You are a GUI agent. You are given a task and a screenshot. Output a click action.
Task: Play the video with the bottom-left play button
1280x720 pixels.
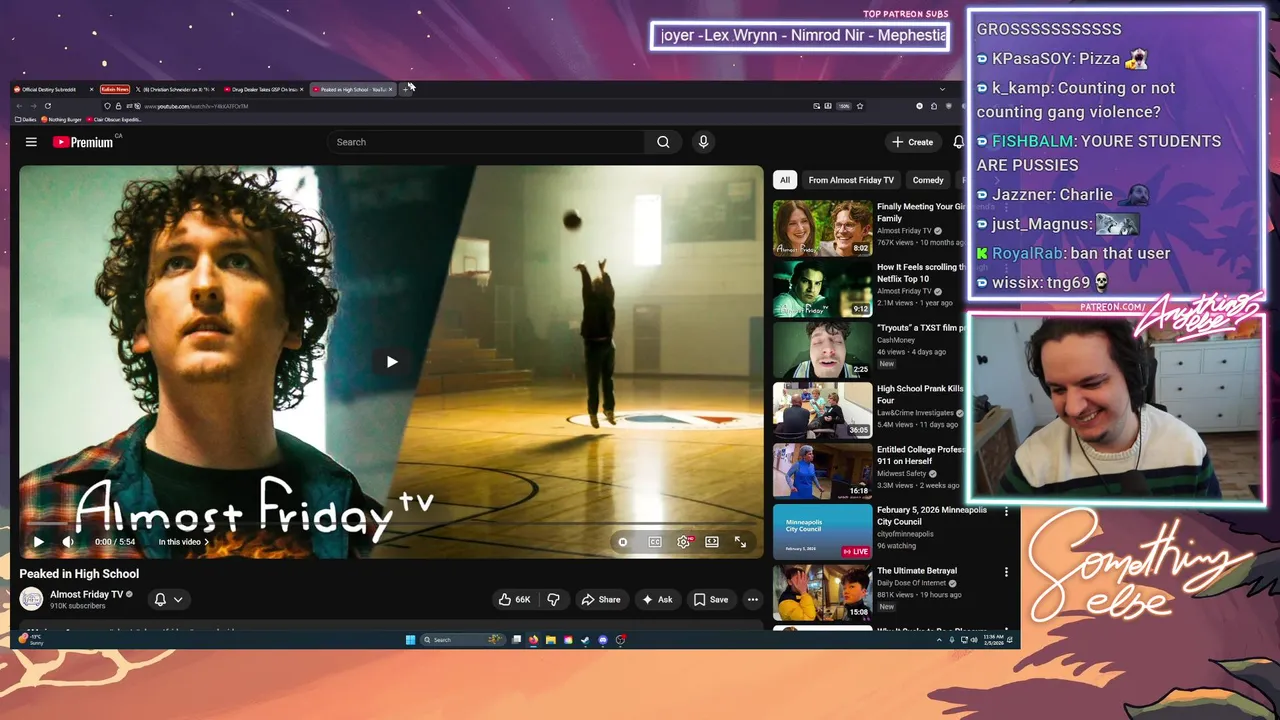38,542
